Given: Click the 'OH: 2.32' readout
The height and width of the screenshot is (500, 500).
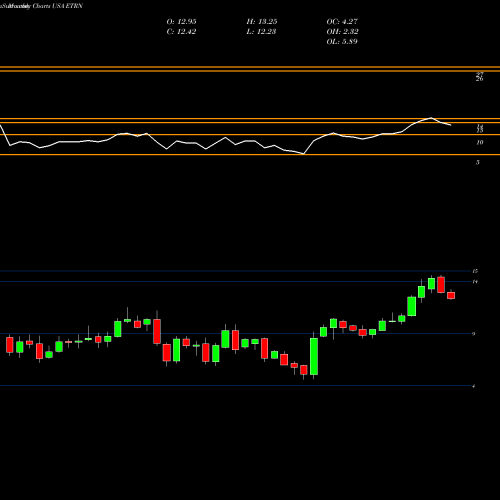Looking at the screenshot, I should [342, 32].
